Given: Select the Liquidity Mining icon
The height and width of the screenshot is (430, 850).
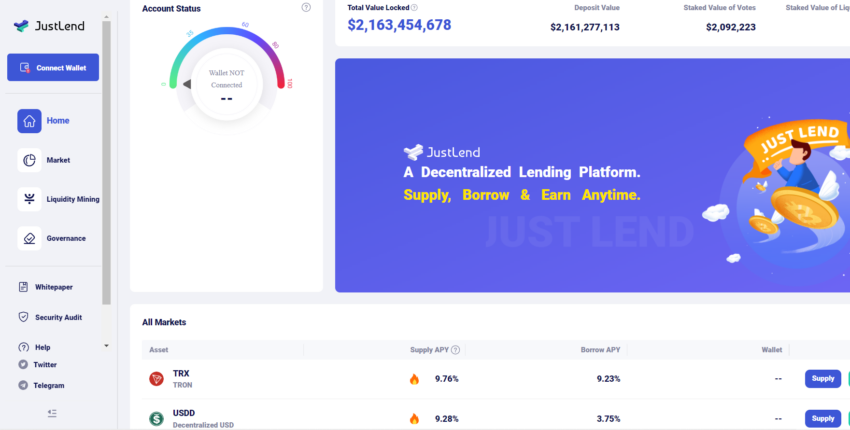Looking at the screenshot, I should [29, 199].
